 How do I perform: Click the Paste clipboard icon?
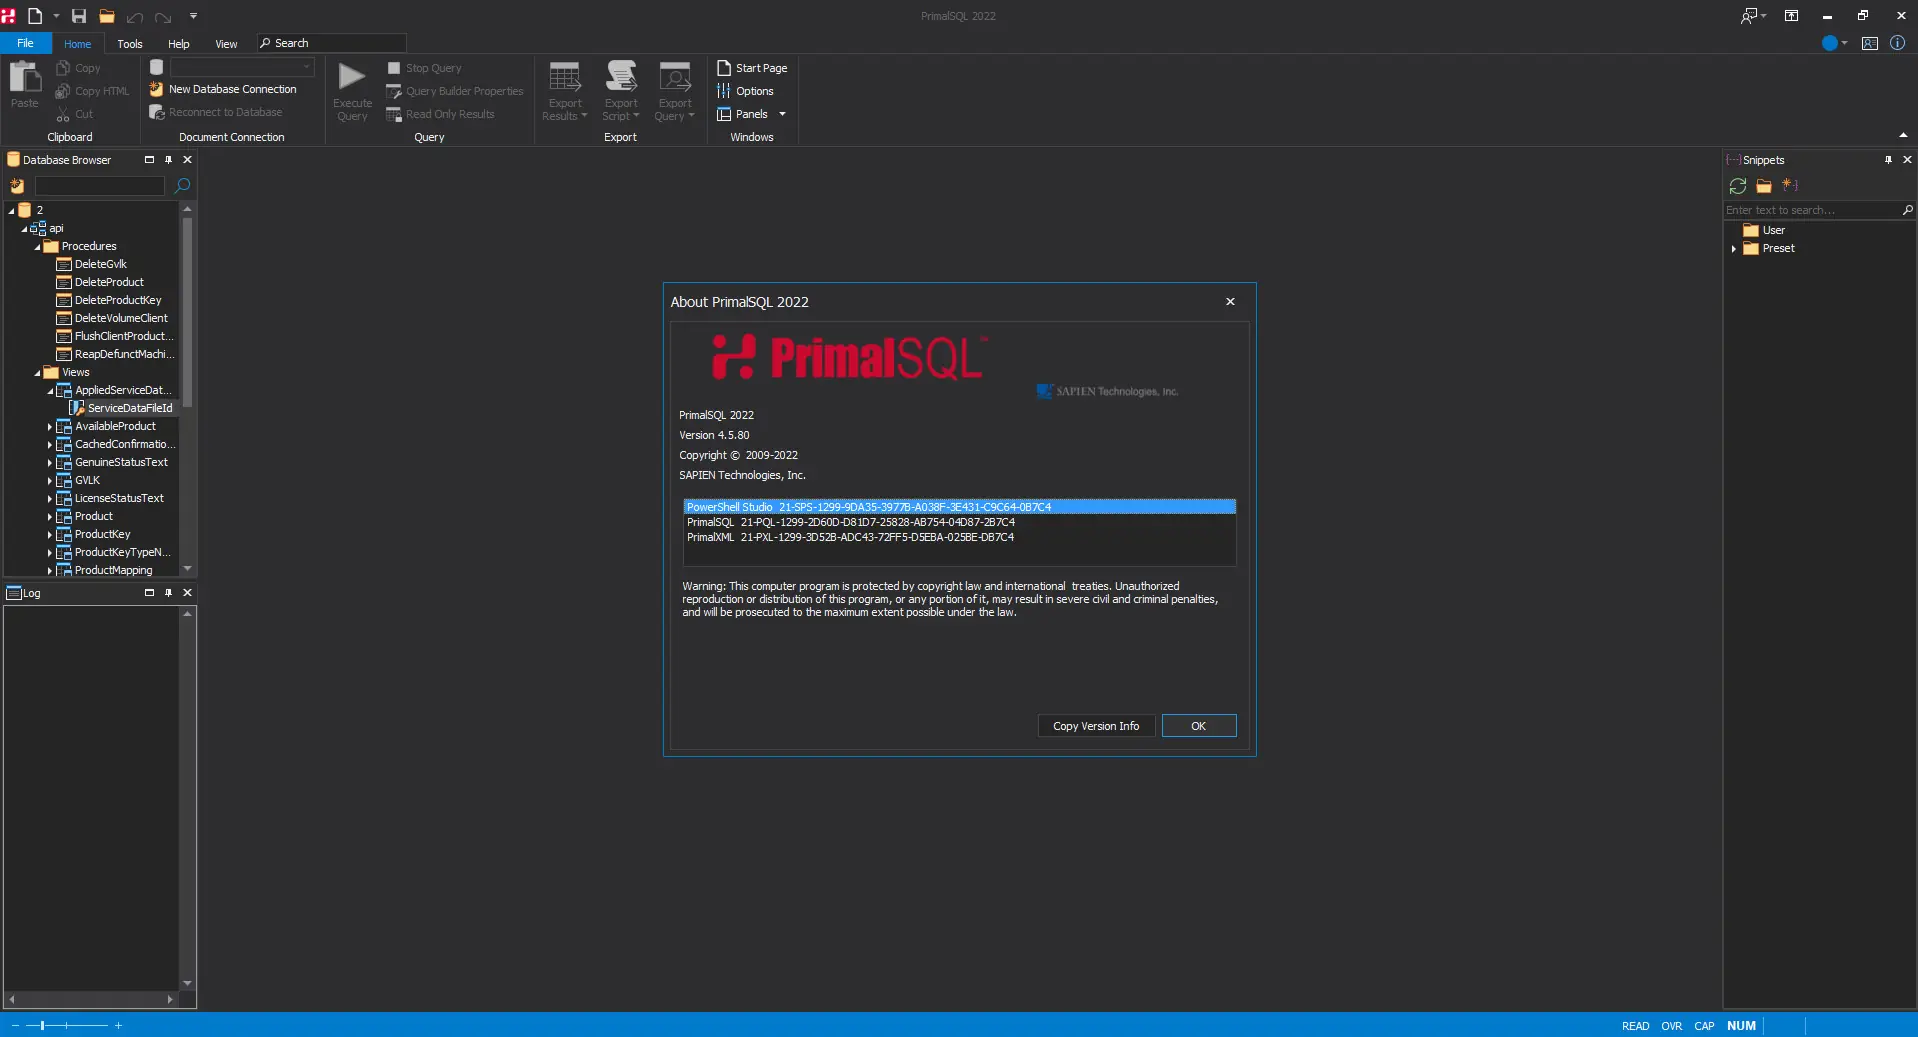tap(25, 77)
